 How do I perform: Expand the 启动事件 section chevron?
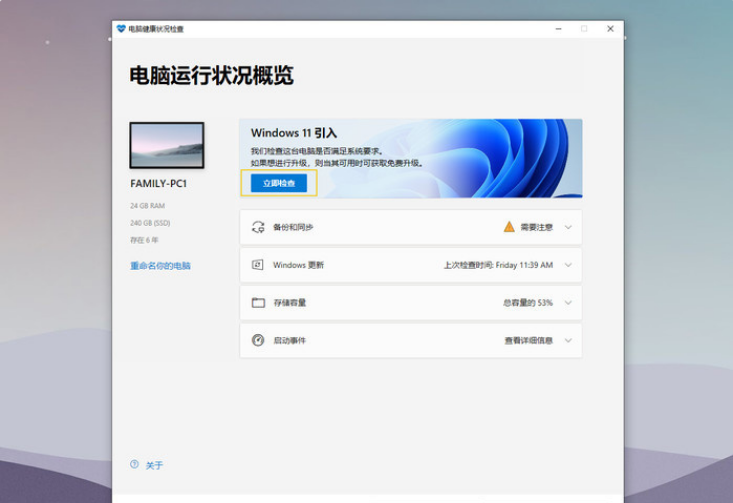(x=568, y=340)
